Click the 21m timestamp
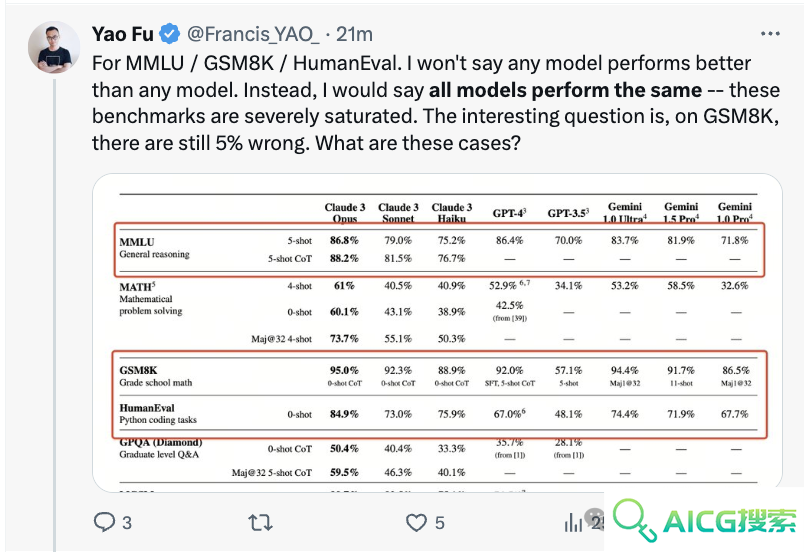 tap(354, 34)
